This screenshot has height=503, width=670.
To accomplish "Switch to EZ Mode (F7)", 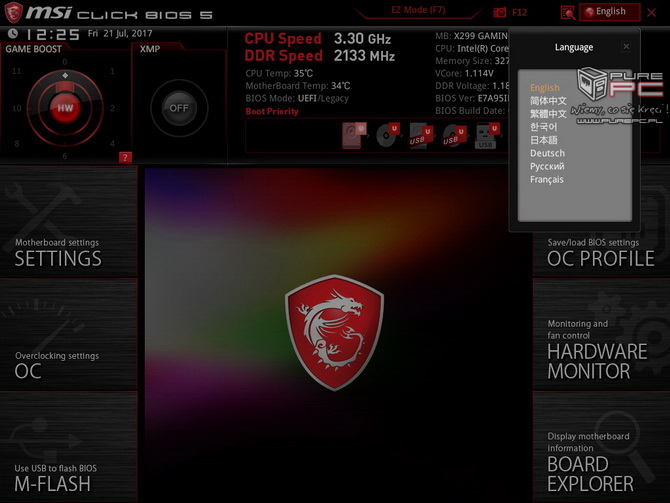I will [418, 10].
